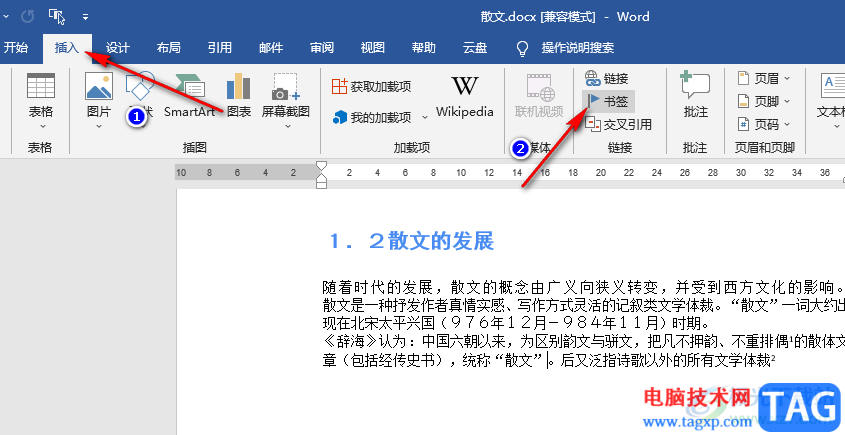Click 获取加载项 to get add-ins

click(371, 86)
